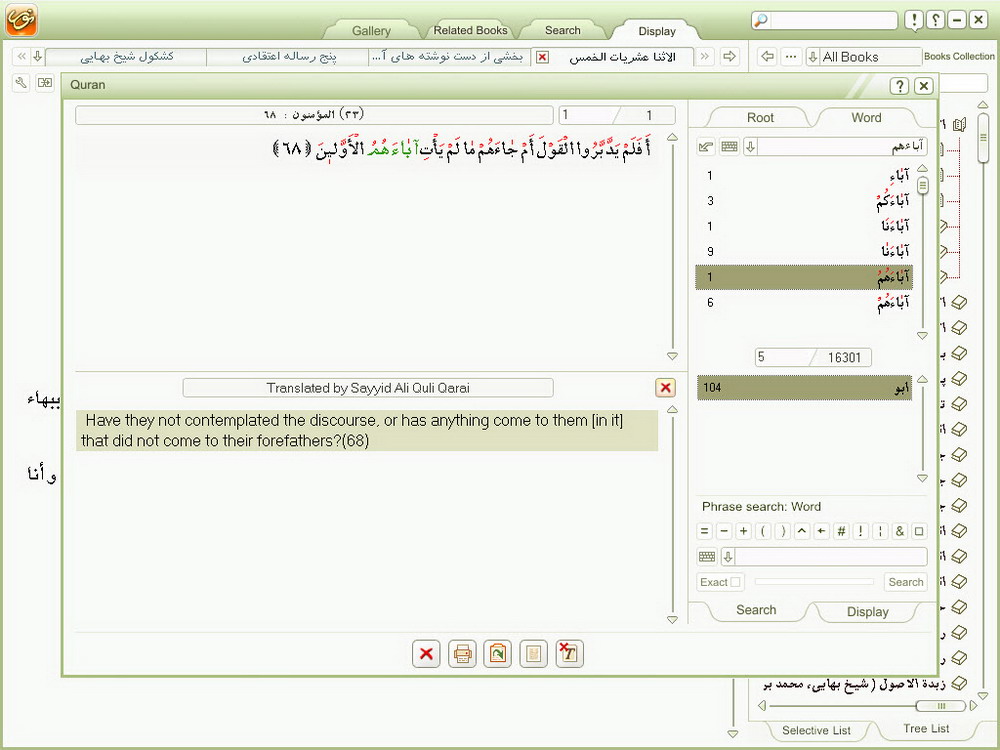Switch to the Selective List tab
The height and width of the screenshot is (750, 1000).
coord(816,730)
